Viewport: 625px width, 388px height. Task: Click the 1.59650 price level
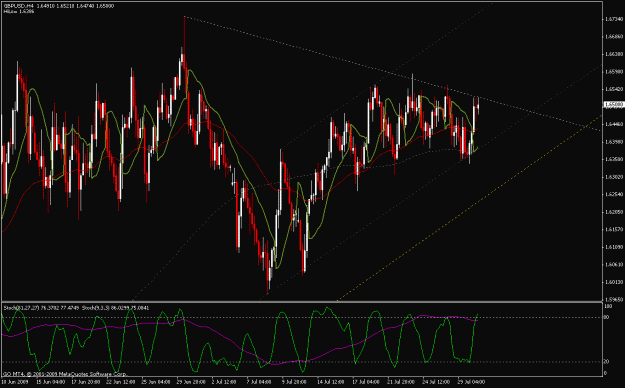(614, 299)
